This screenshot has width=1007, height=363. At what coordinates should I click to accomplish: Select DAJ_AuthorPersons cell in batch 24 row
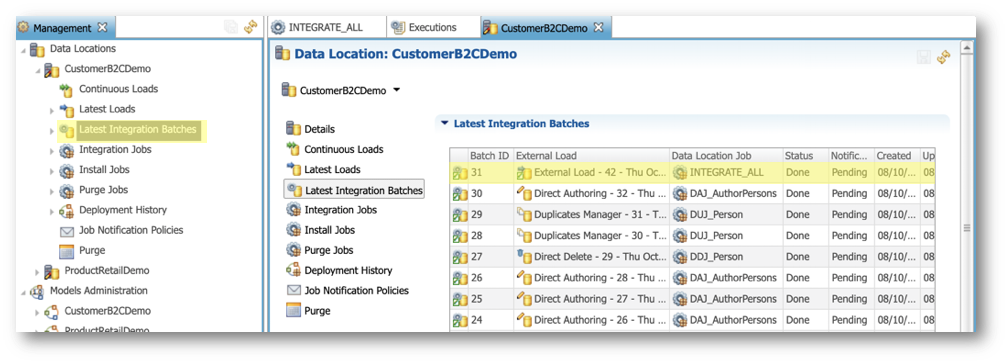(x=726, y=320)
